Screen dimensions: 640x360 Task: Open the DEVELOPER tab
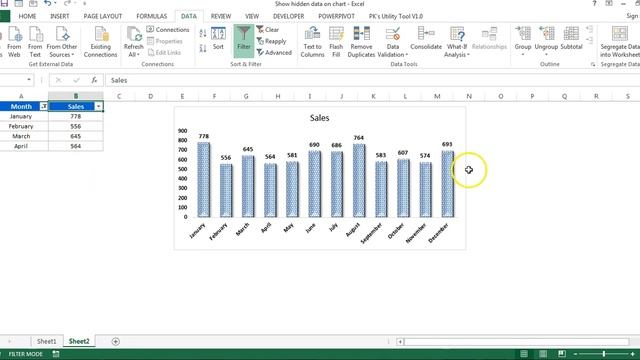tap(289, 16)
